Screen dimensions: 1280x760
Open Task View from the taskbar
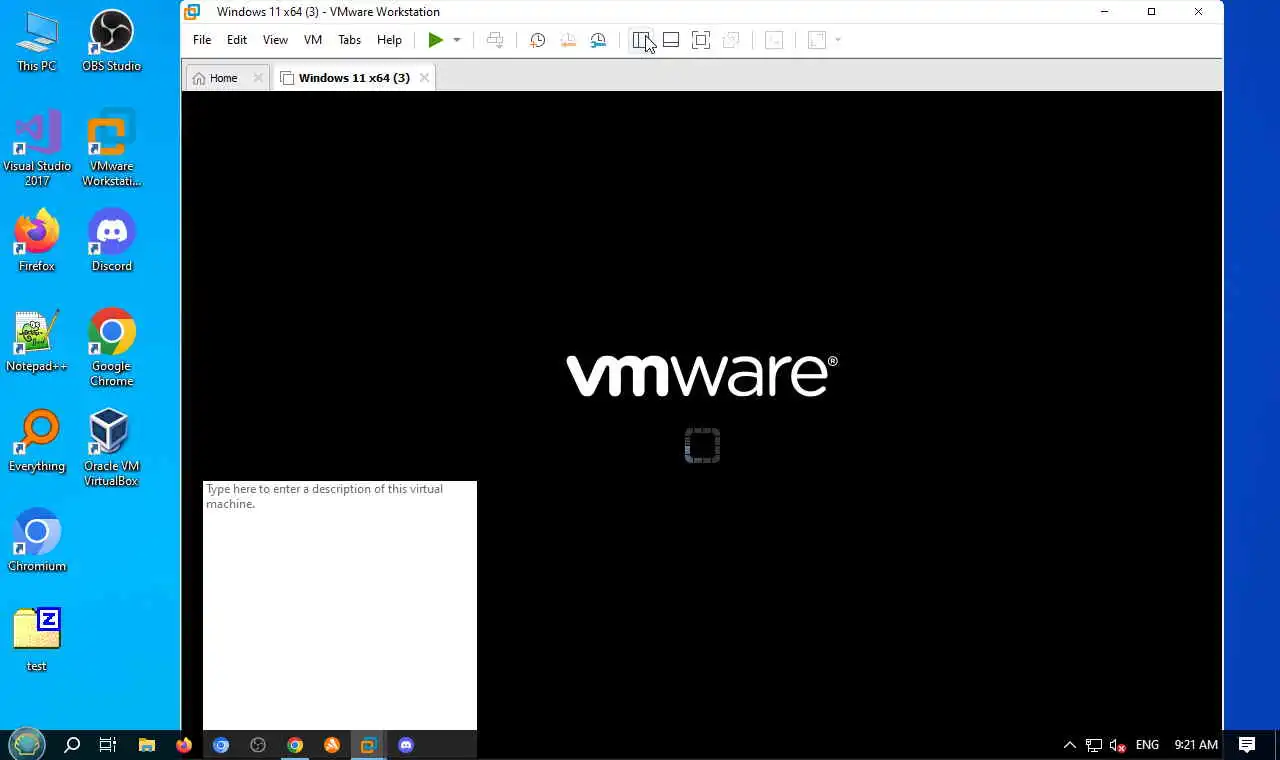point(108,745)
